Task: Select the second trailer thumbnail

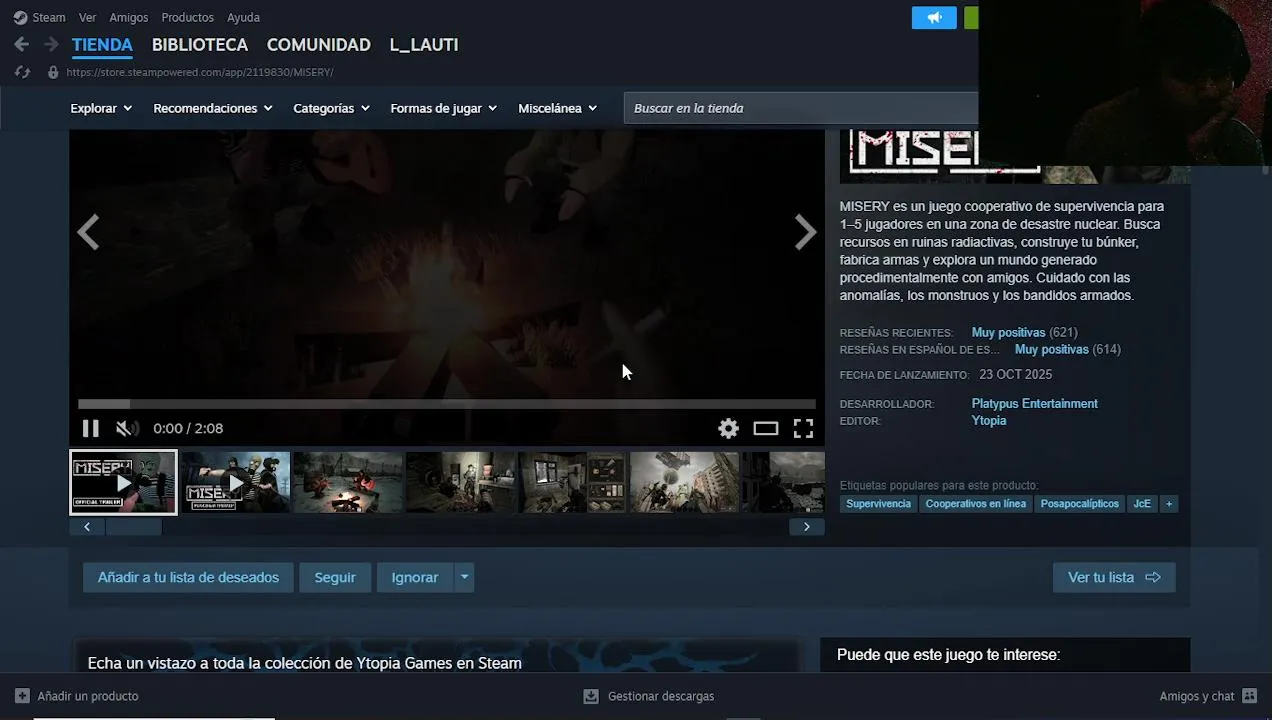Action: tap(235, 482)
